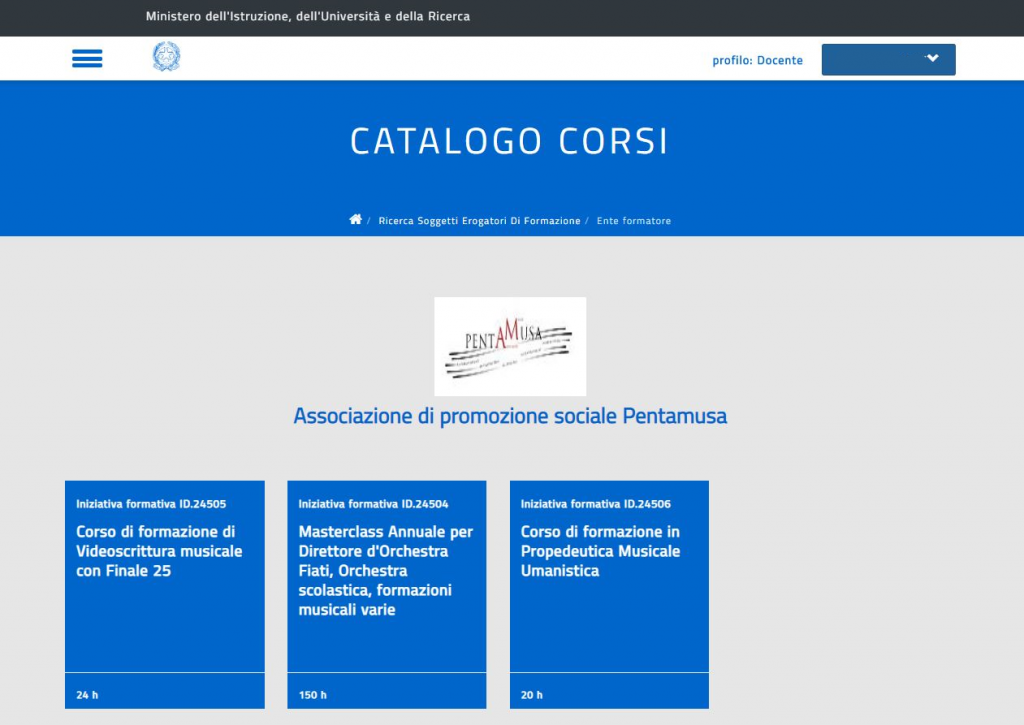Expand the user profile dropdown

coord(888,59)
